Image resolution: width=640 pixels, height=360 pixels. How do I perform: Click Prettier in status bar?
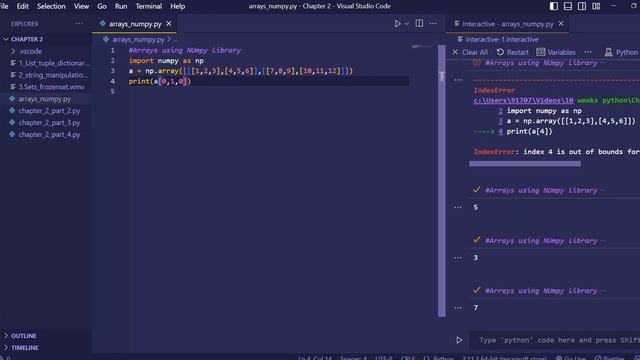[609, 358]
